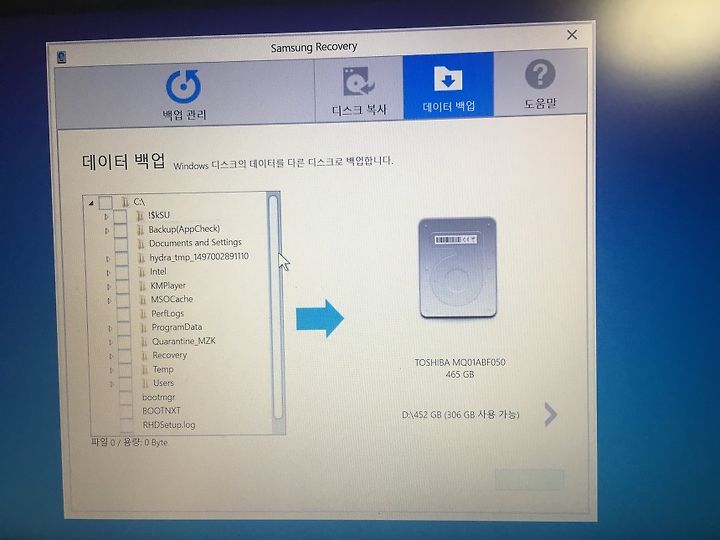Click the Documents and Settings folder icon
The image size is (720, 540).
pos(141,244)
